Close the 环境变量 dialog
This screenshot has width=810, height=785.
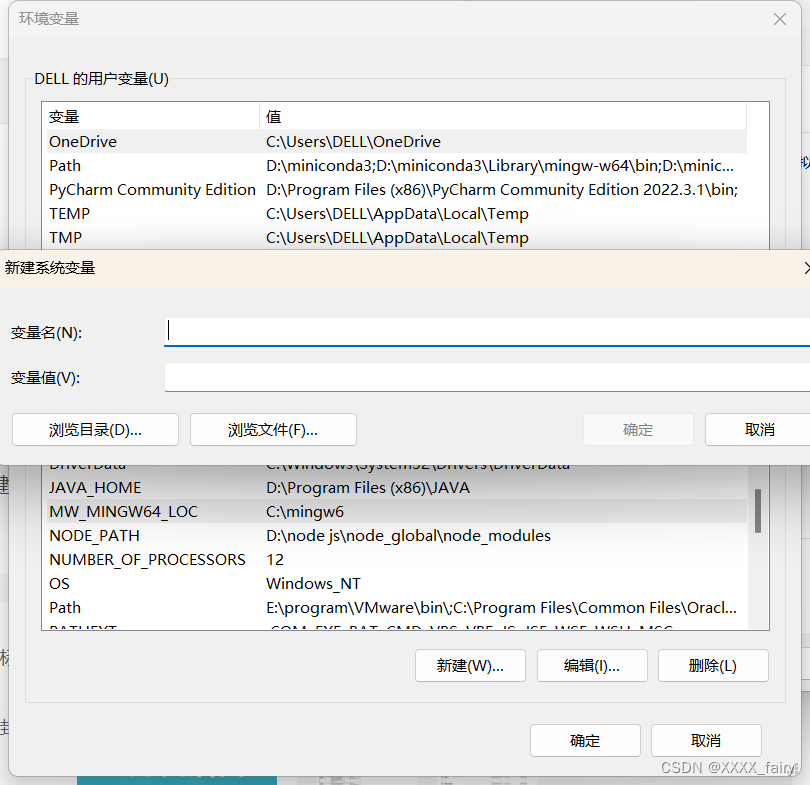pyautogui.click(x=779, y=18)
